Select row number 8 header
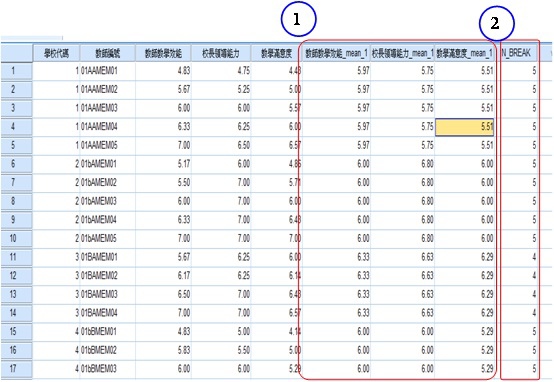This screenshot has height=382, width=554. pyautogui.click(x=17, y=201)
